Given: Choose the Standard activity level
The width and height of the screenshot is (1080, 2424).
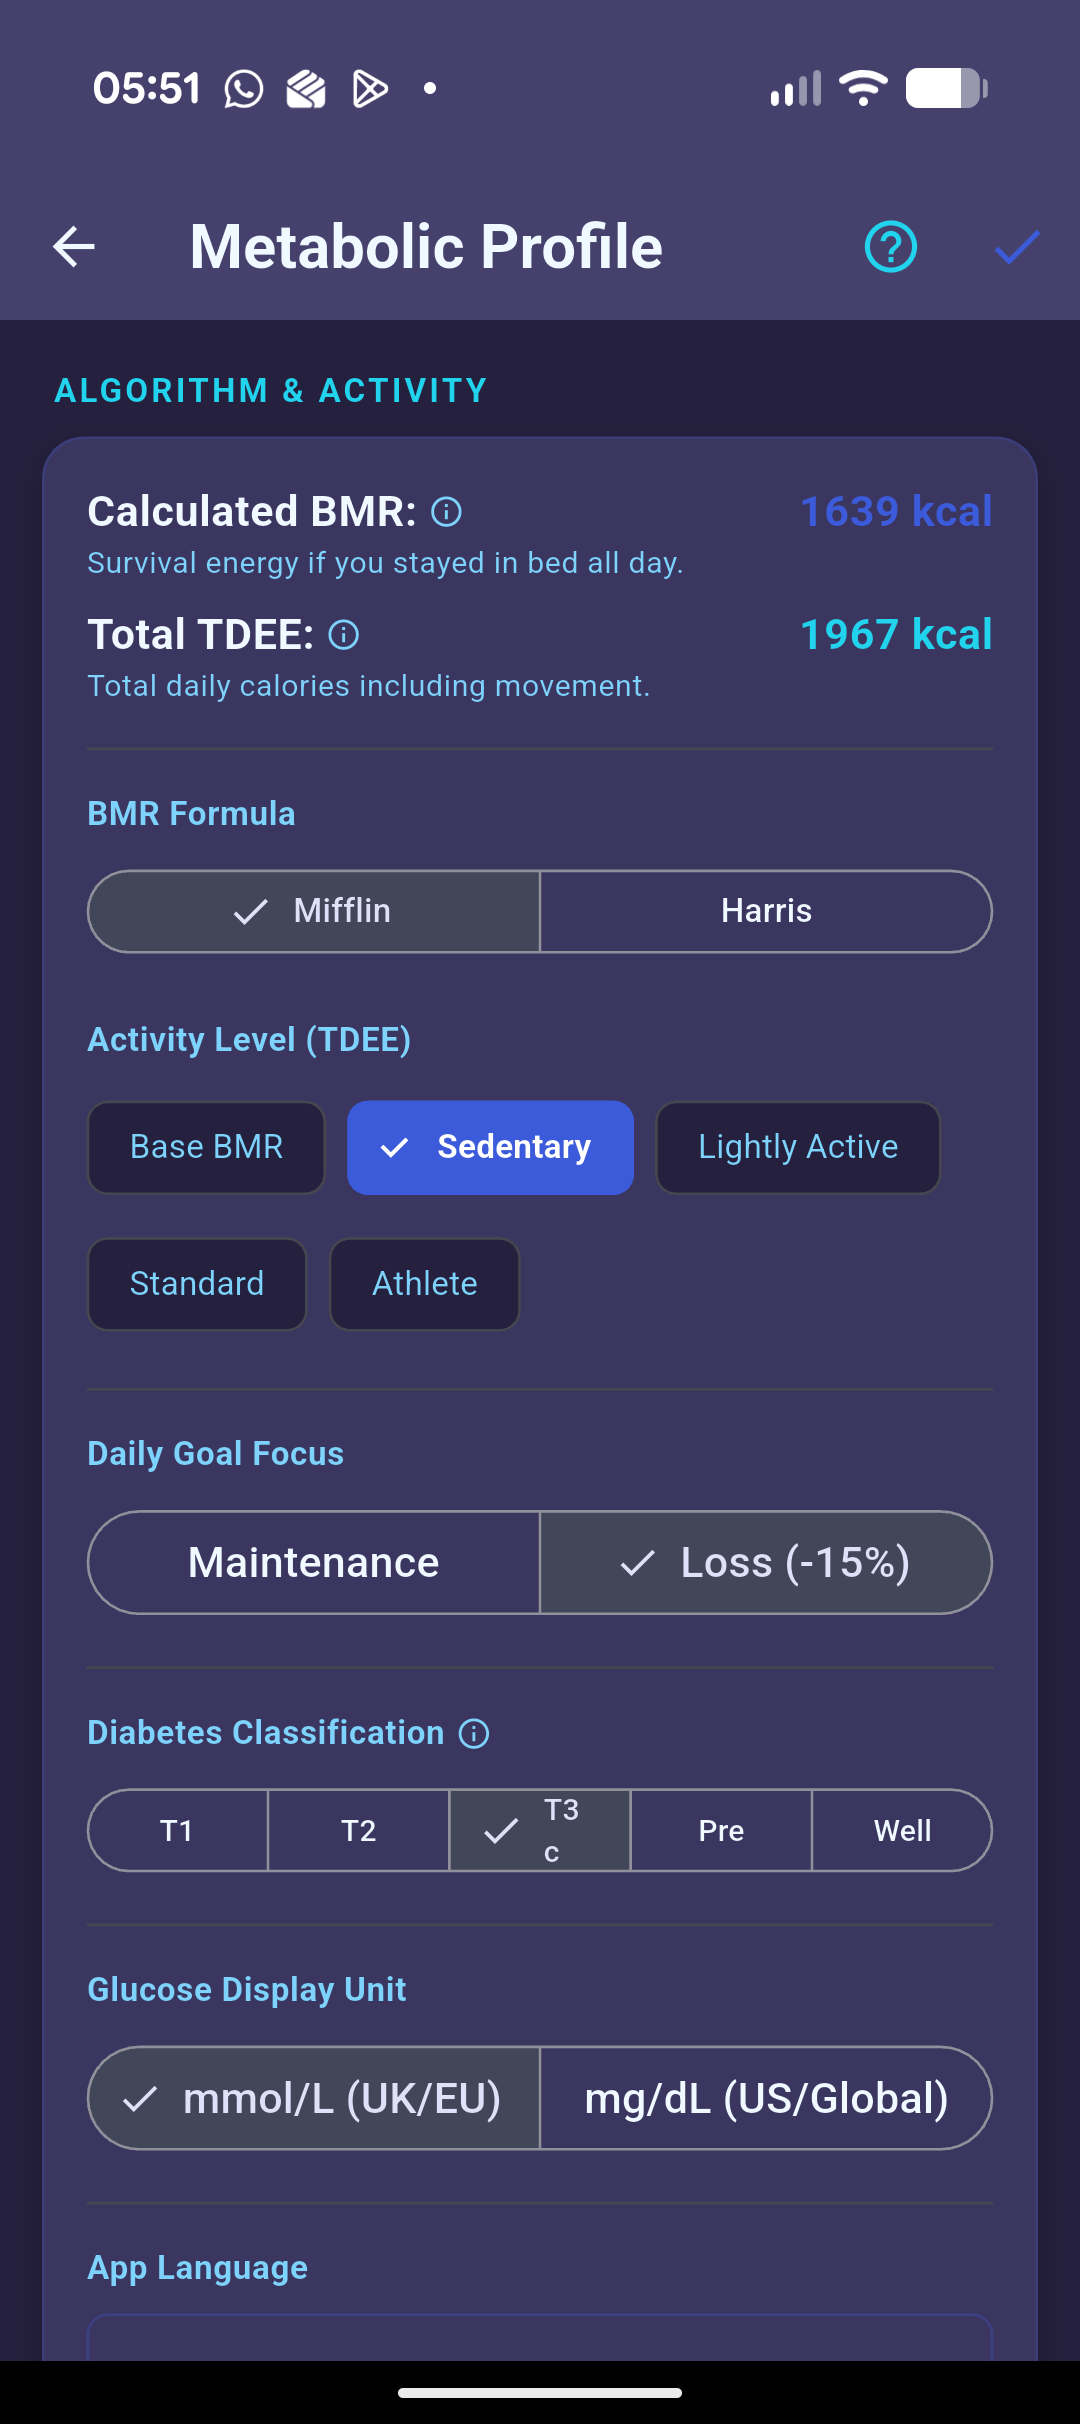Looking at the screenshot, I should pos(197,1284).
